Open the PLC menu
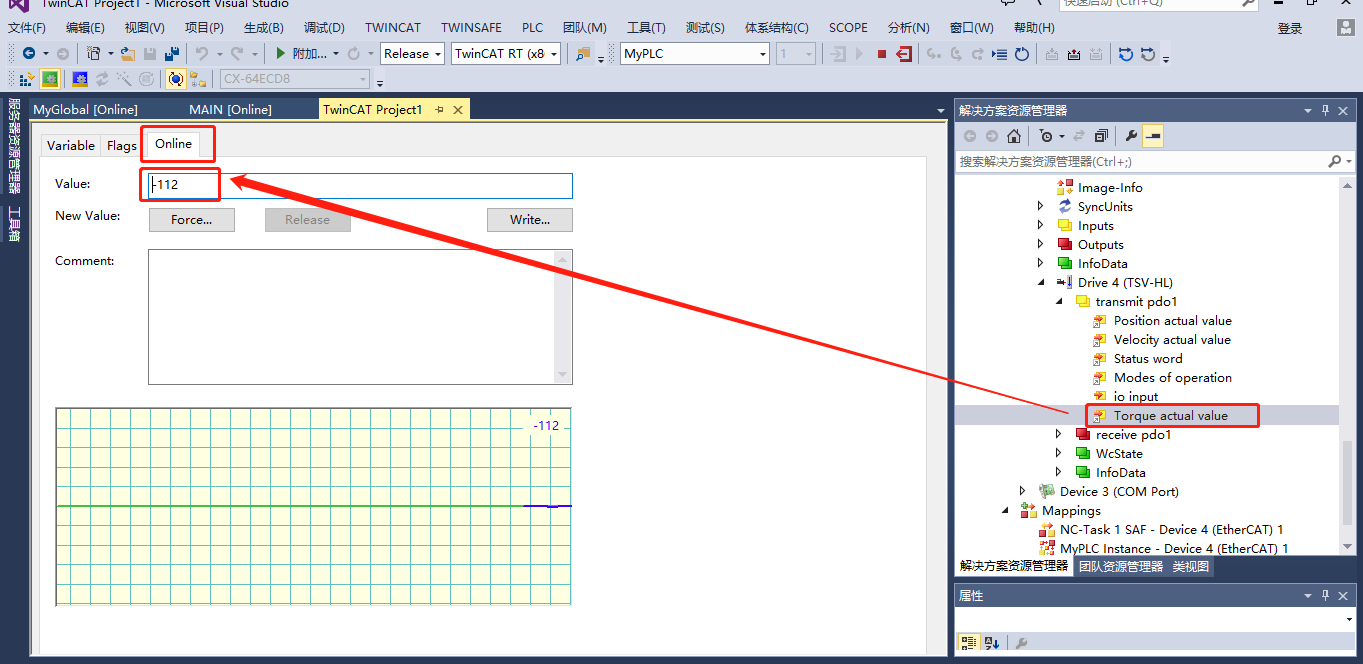Screen dimensions: 1363x664 point(533,28)
